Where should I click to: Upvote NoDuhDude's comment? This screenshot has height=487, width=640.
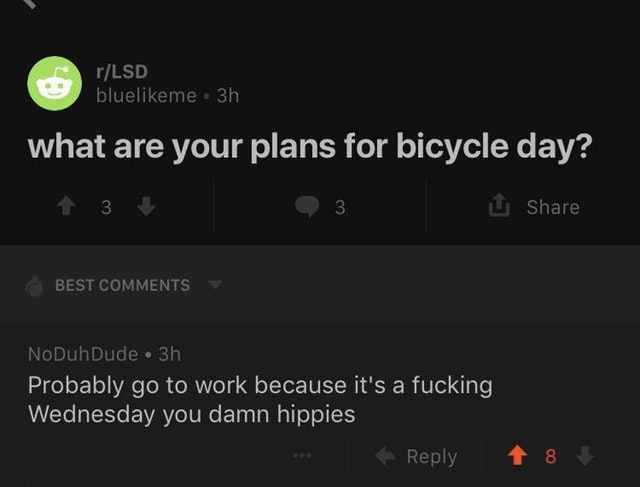click(517, 455)
